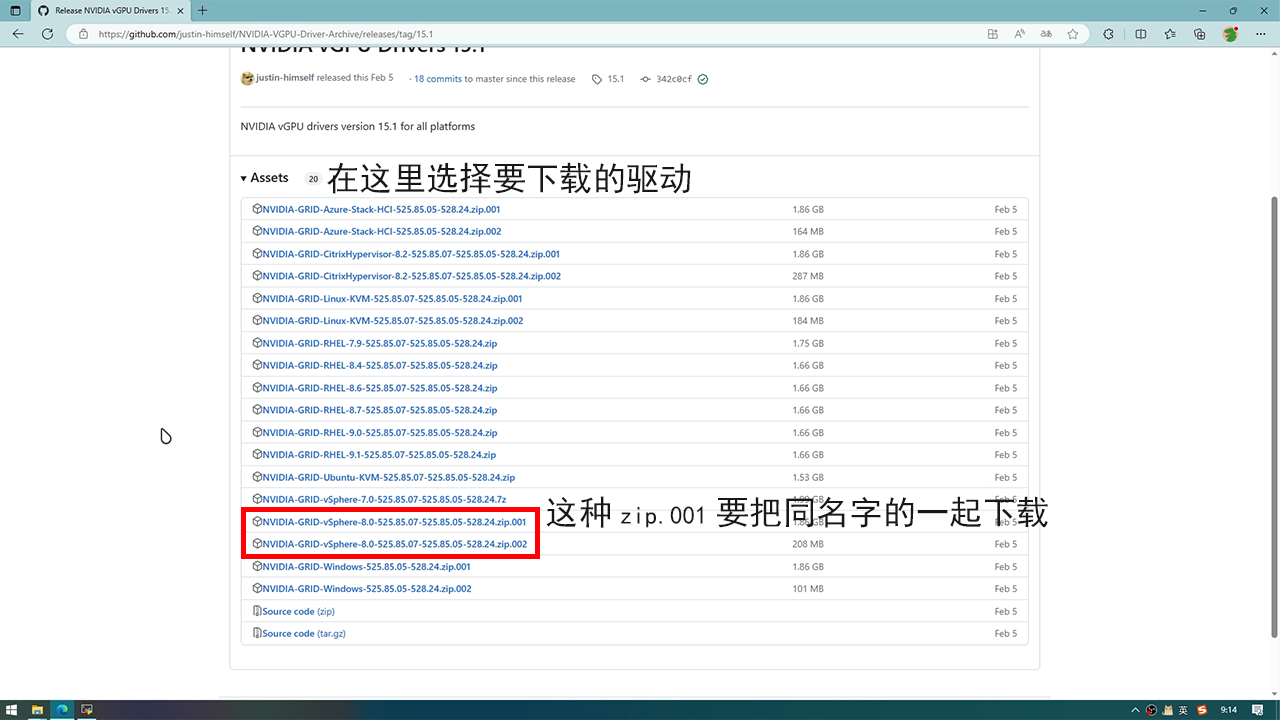This screenshot has width=1280, height=720.
Task: Download the RHEL-8.6 zip asset
Action: coord(379,388)
